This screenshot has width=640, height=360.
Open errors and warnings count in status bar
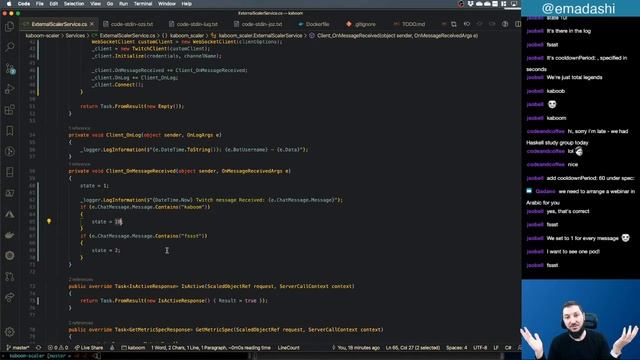pos(58,348)
